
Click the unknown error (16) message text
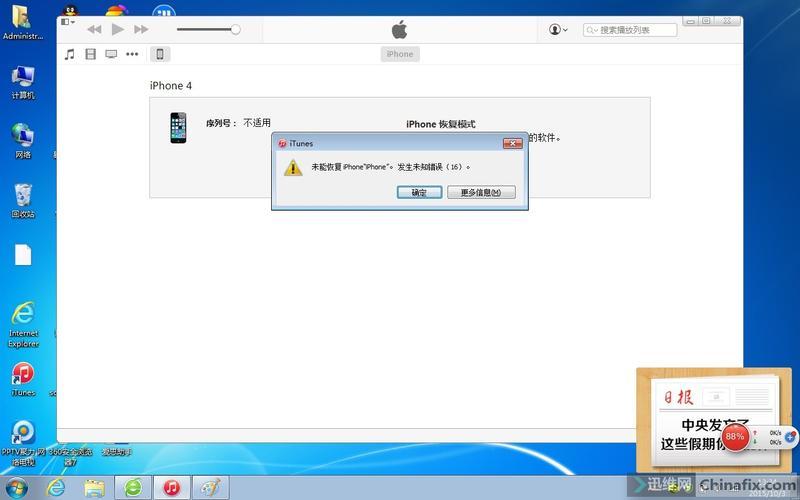(391, 167)
